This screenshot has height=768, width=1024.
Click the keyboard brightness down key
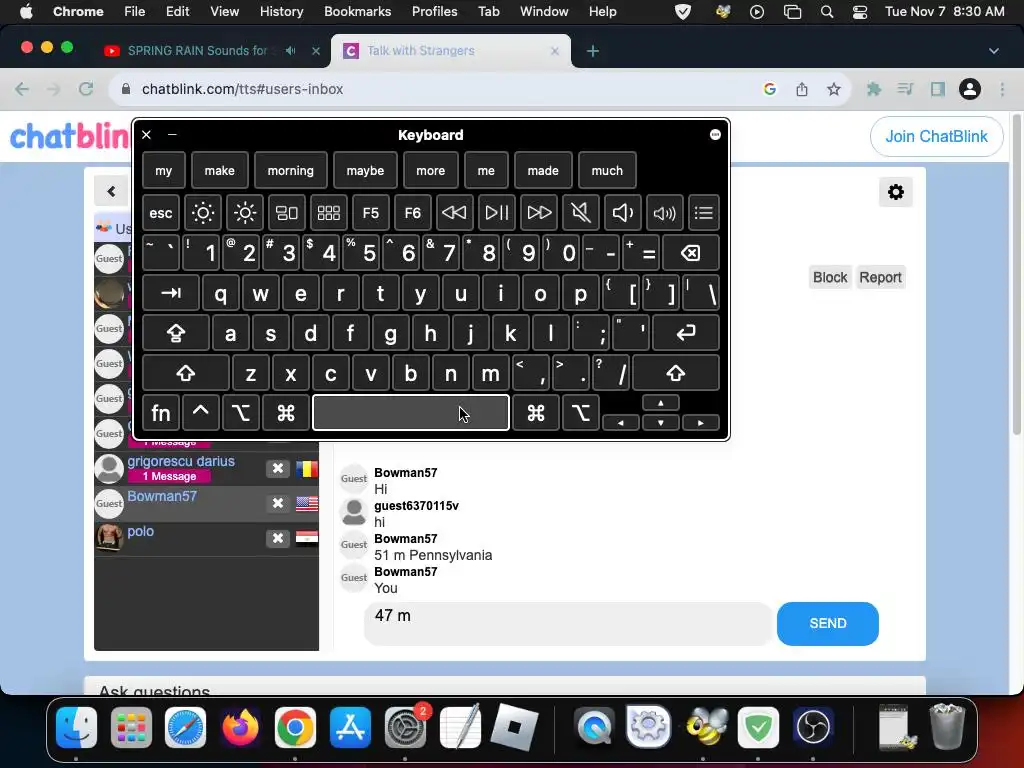(x=203, y=212)
